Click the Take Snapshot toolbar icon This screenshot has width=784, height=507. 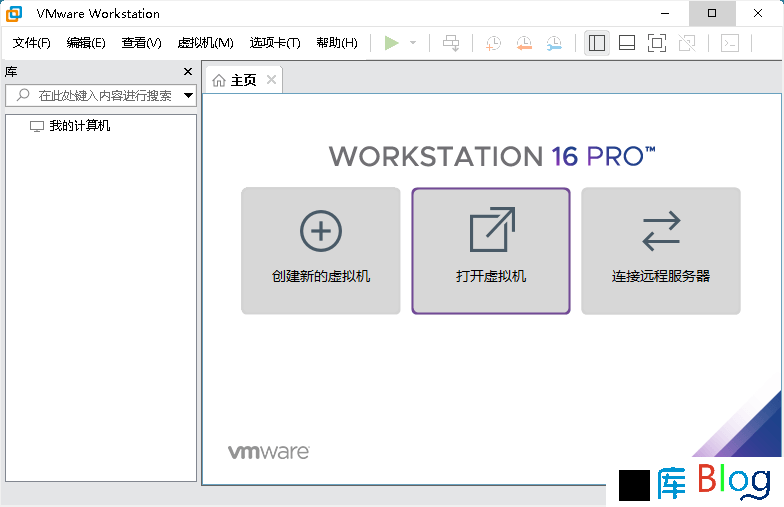[x=493, y=43]
